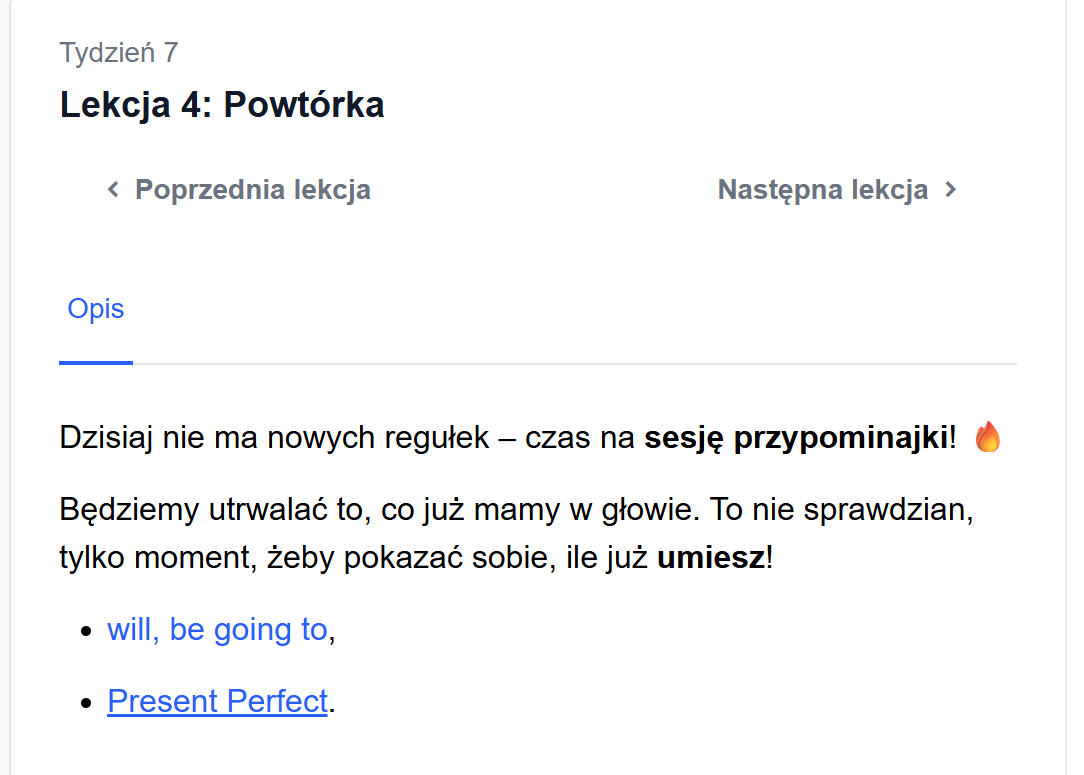Go to Następna lekcja
Viewport: 1084px width, 775px height.
coord(822,189)
